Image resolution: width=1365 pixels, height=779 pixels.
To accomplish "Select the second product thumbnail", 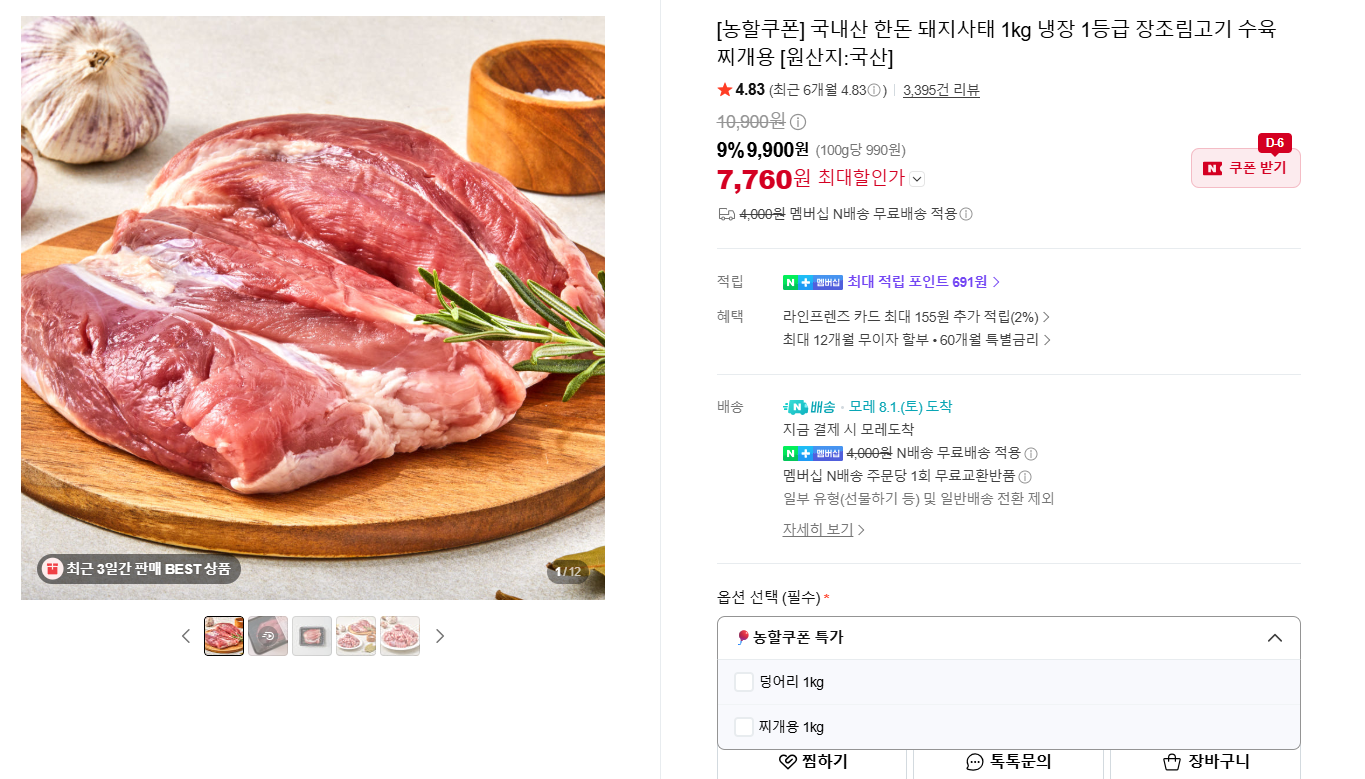I will (268, 636).
